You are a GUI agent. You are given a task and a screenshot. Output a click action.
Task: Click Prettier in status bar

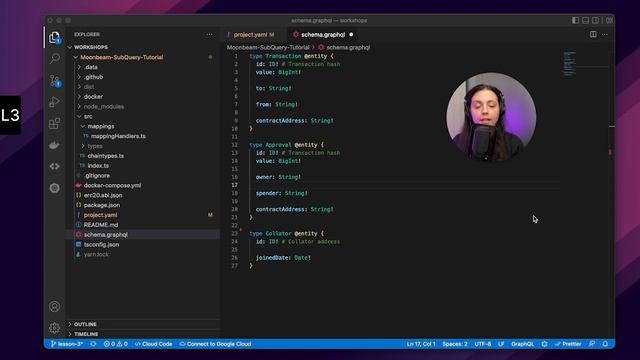coord(568,344)
